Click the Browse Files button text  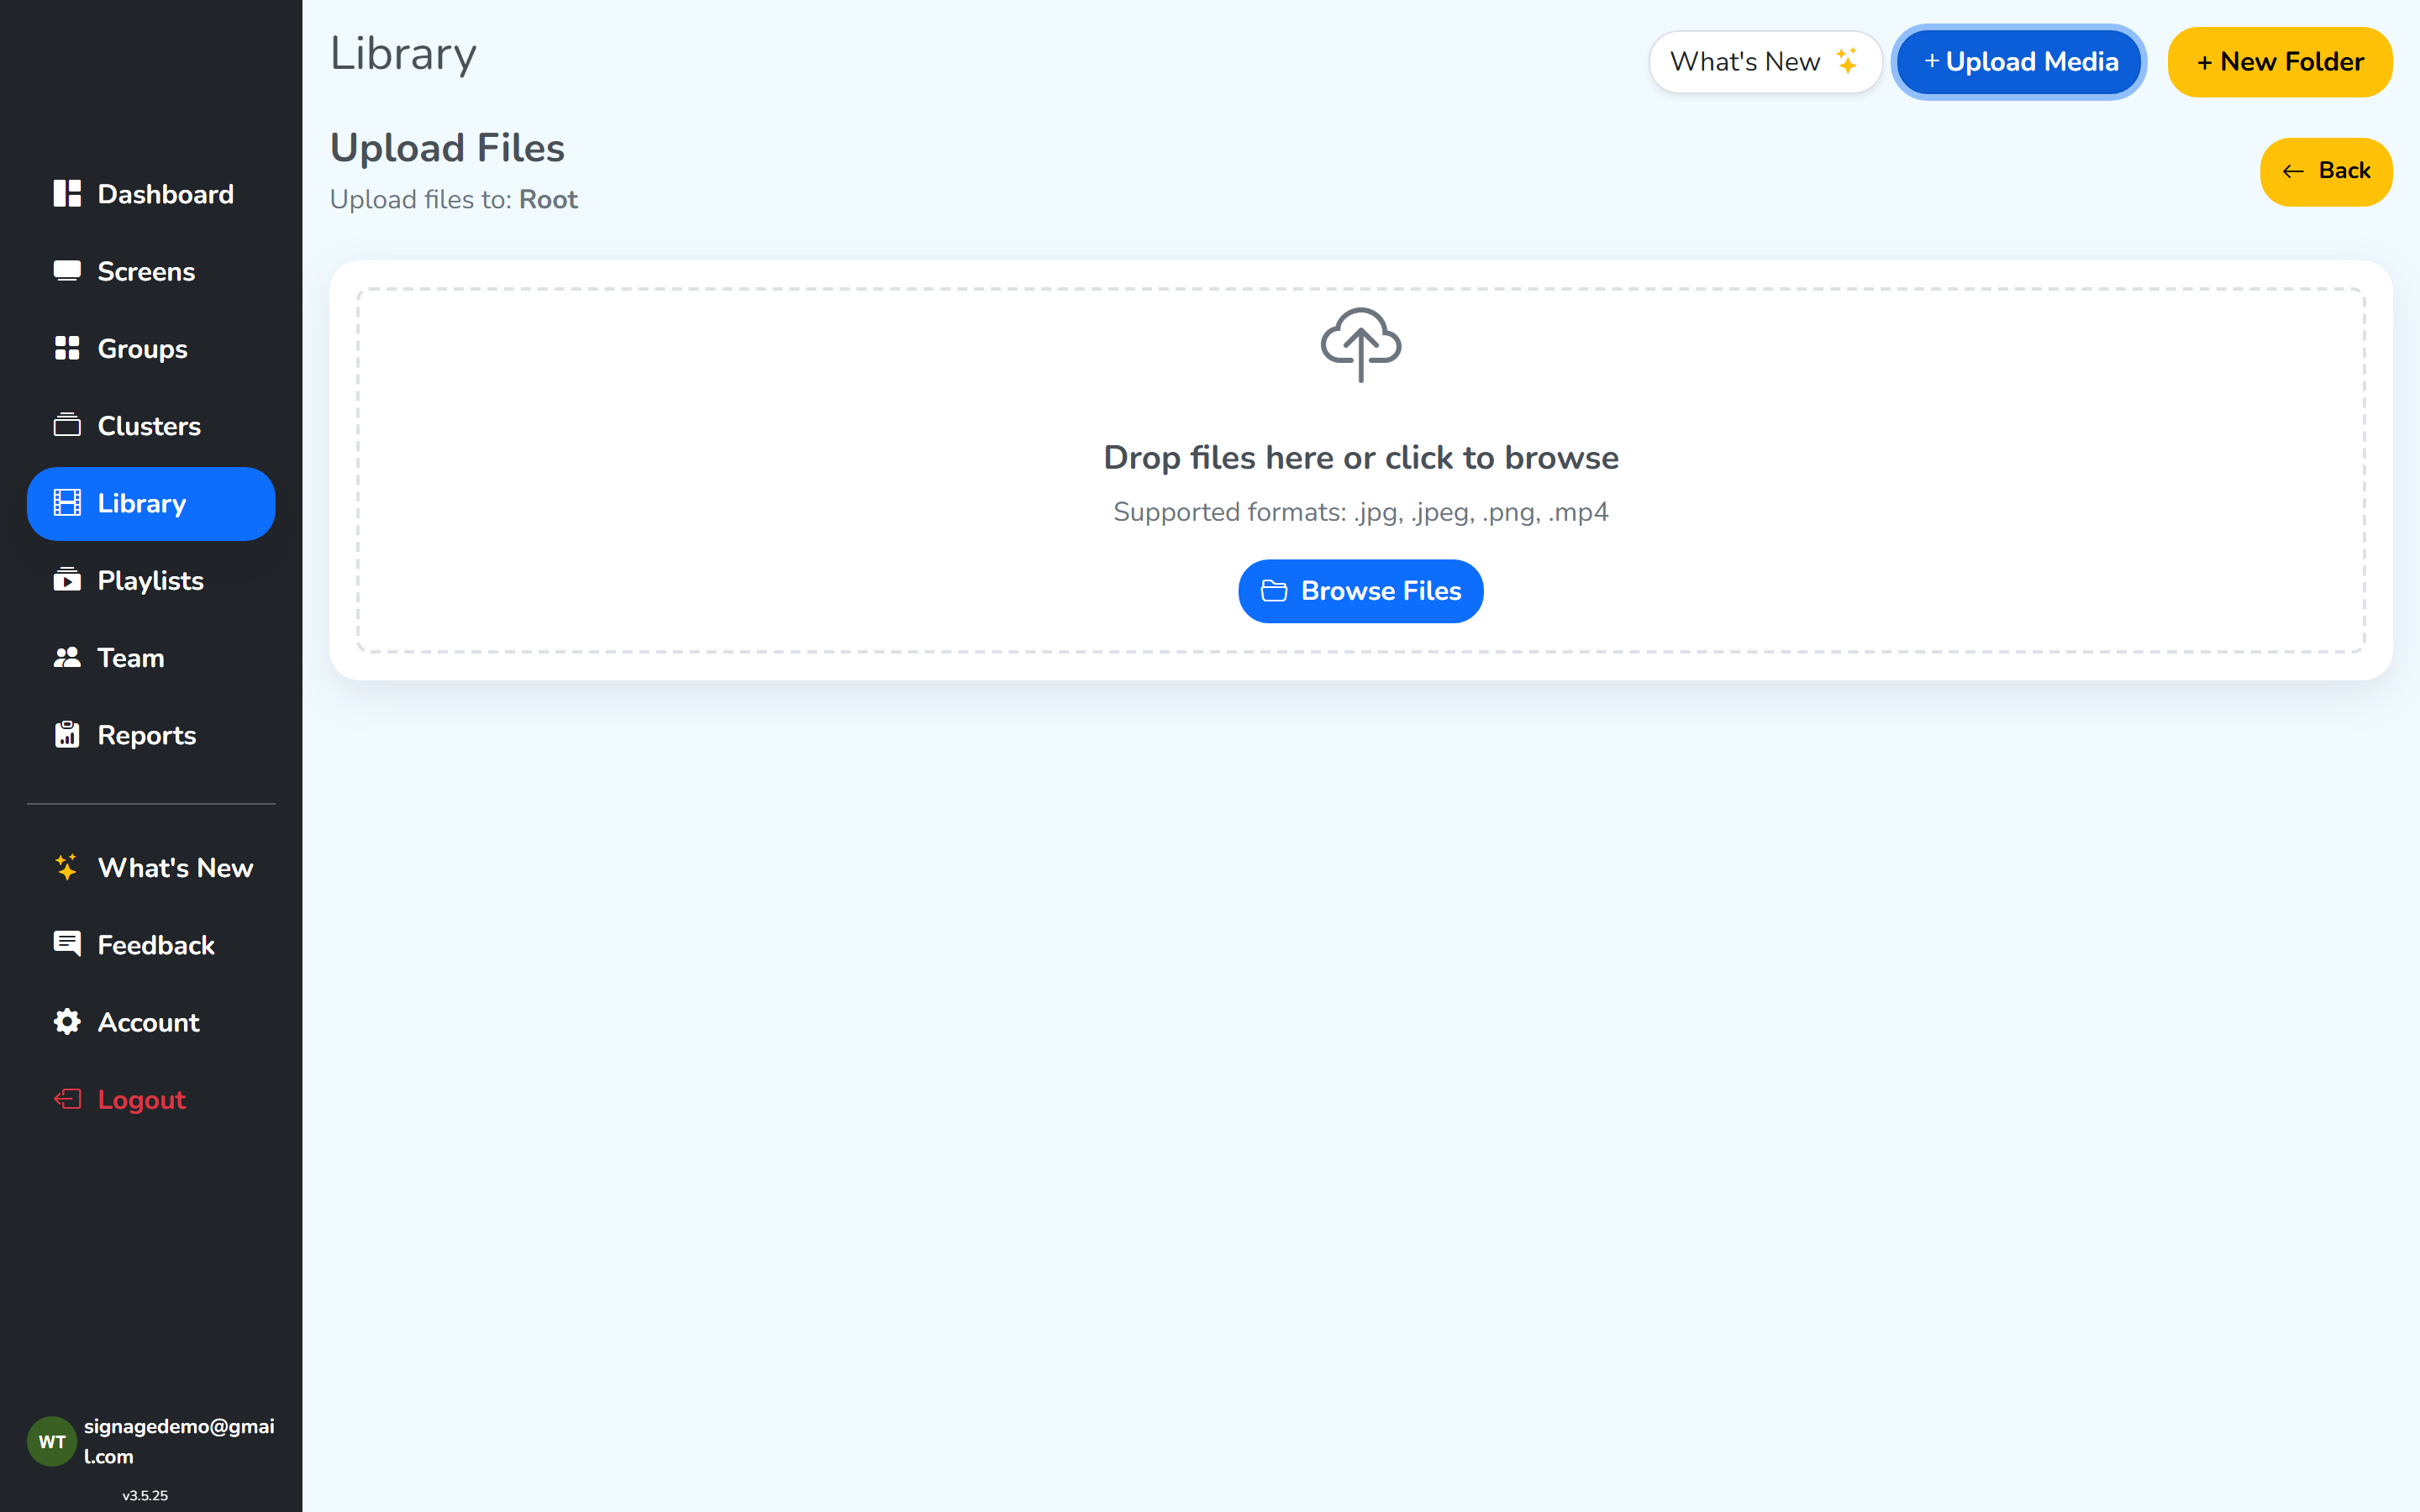point(1381,591)
